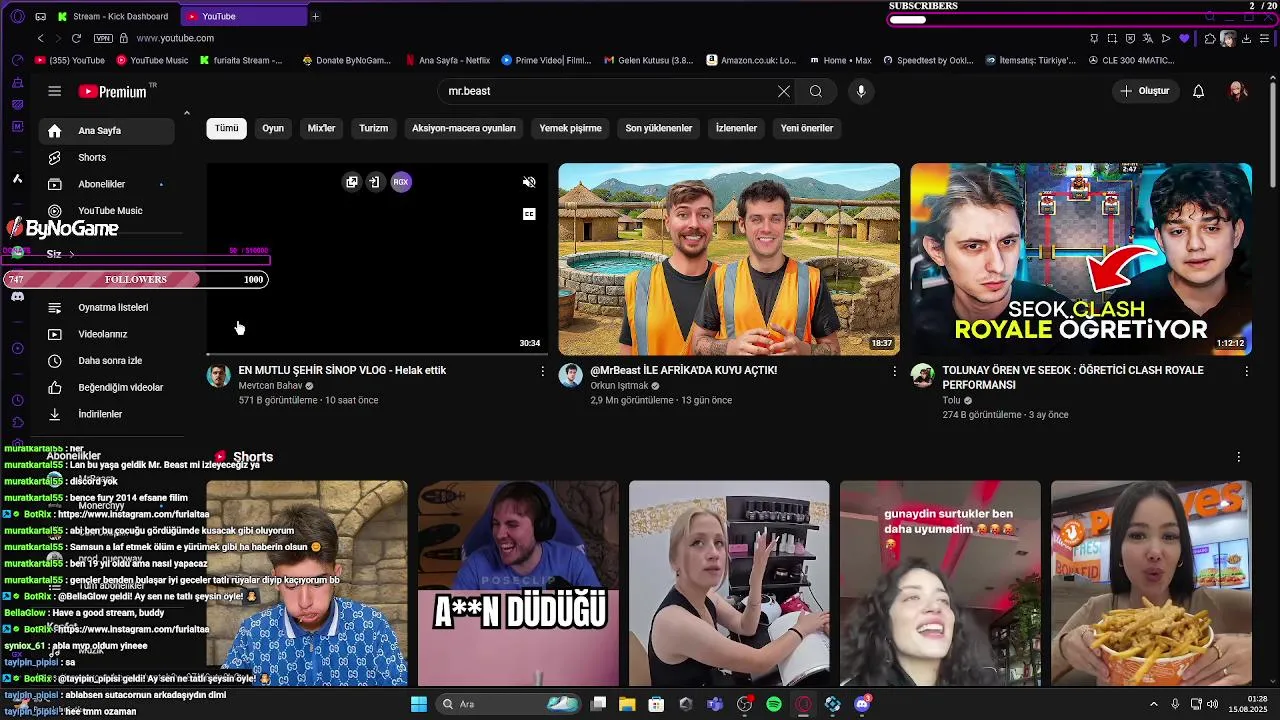Image resolution: width=1280 pixels, height=720 pixels.
Task: Open Abonelikler in the sidebar
Action: pyautogui.click(x=107, y=184)
